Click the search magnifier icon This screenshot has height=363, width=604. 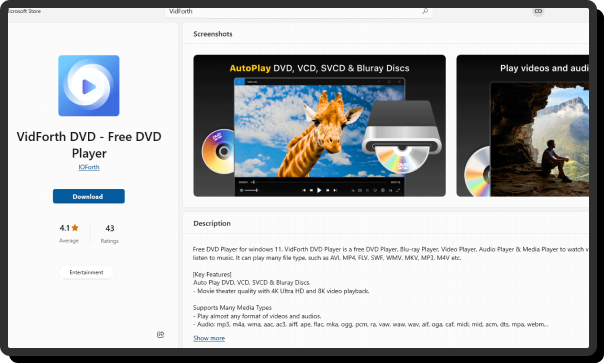(x=425, y=11)
